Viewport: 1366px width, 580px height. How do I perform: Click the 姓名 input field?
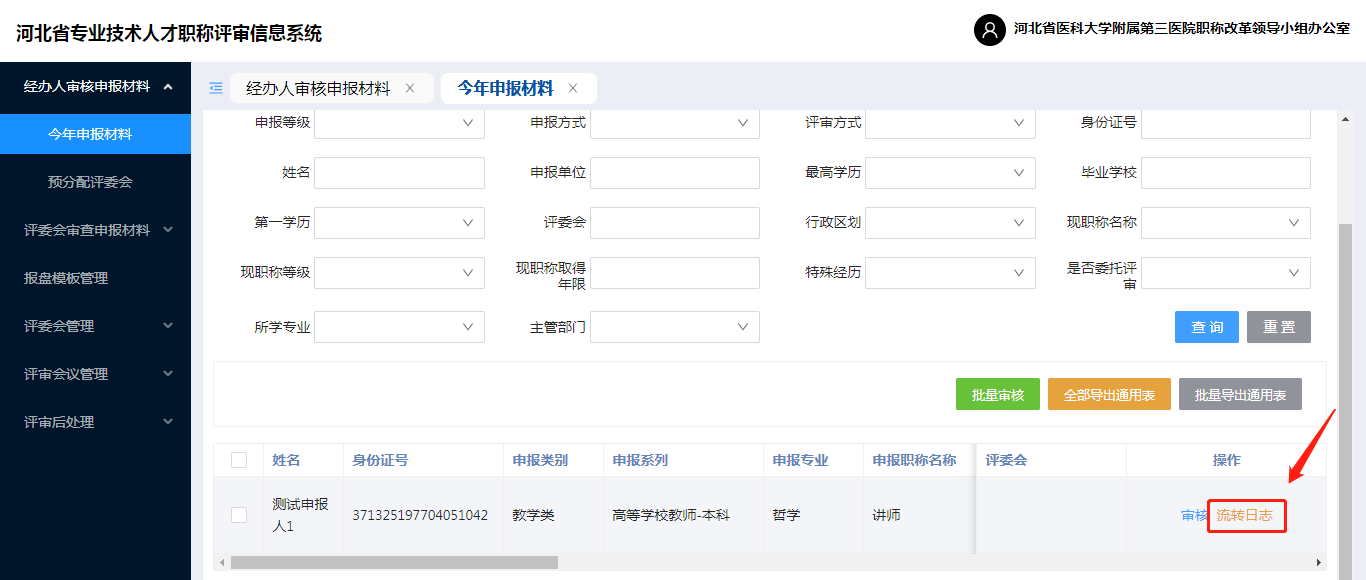click(399, 173)
